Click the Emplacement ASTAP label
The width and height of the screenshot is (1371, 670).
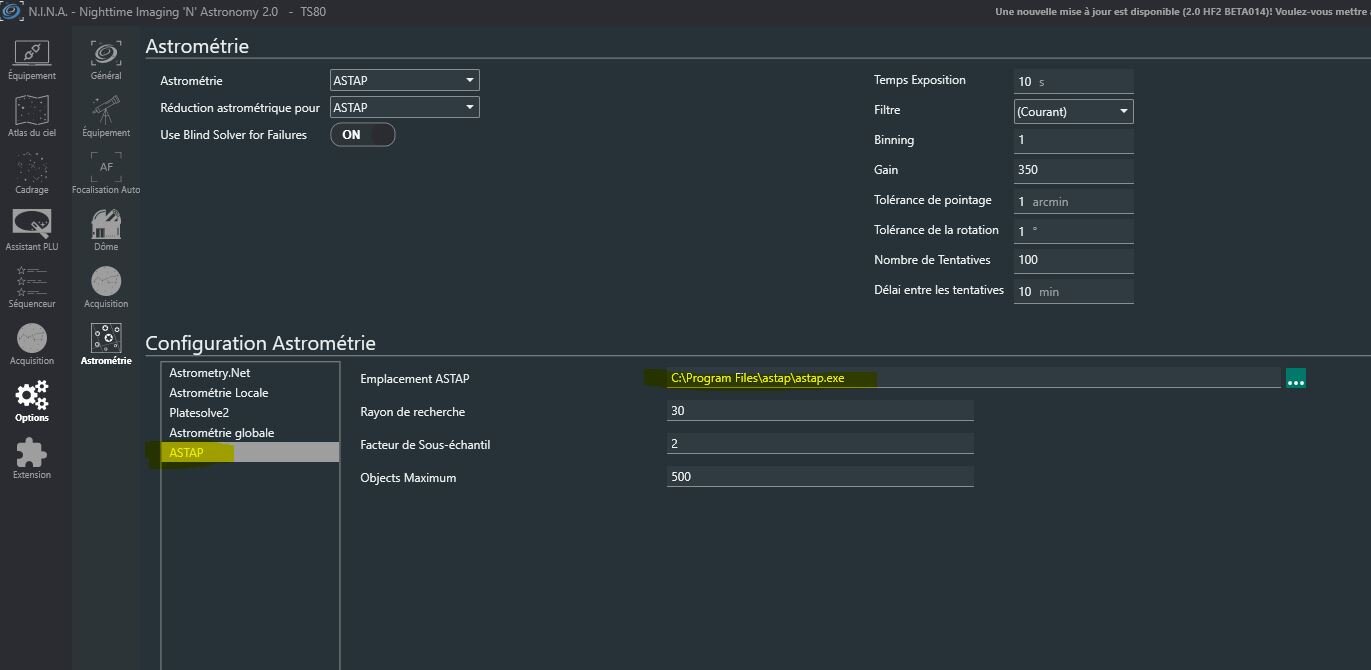pos(414,379)
